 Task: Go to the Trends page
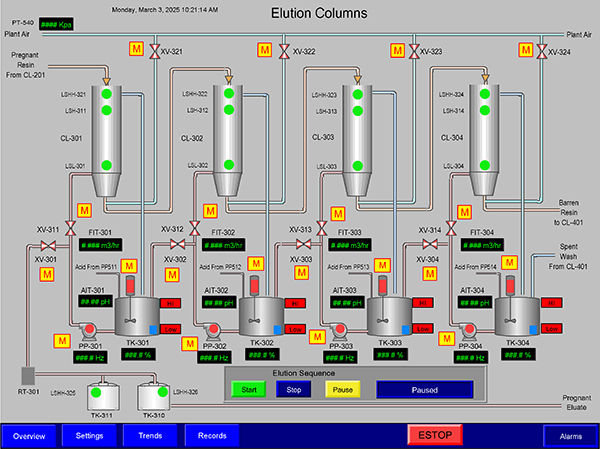click(151, 436)
